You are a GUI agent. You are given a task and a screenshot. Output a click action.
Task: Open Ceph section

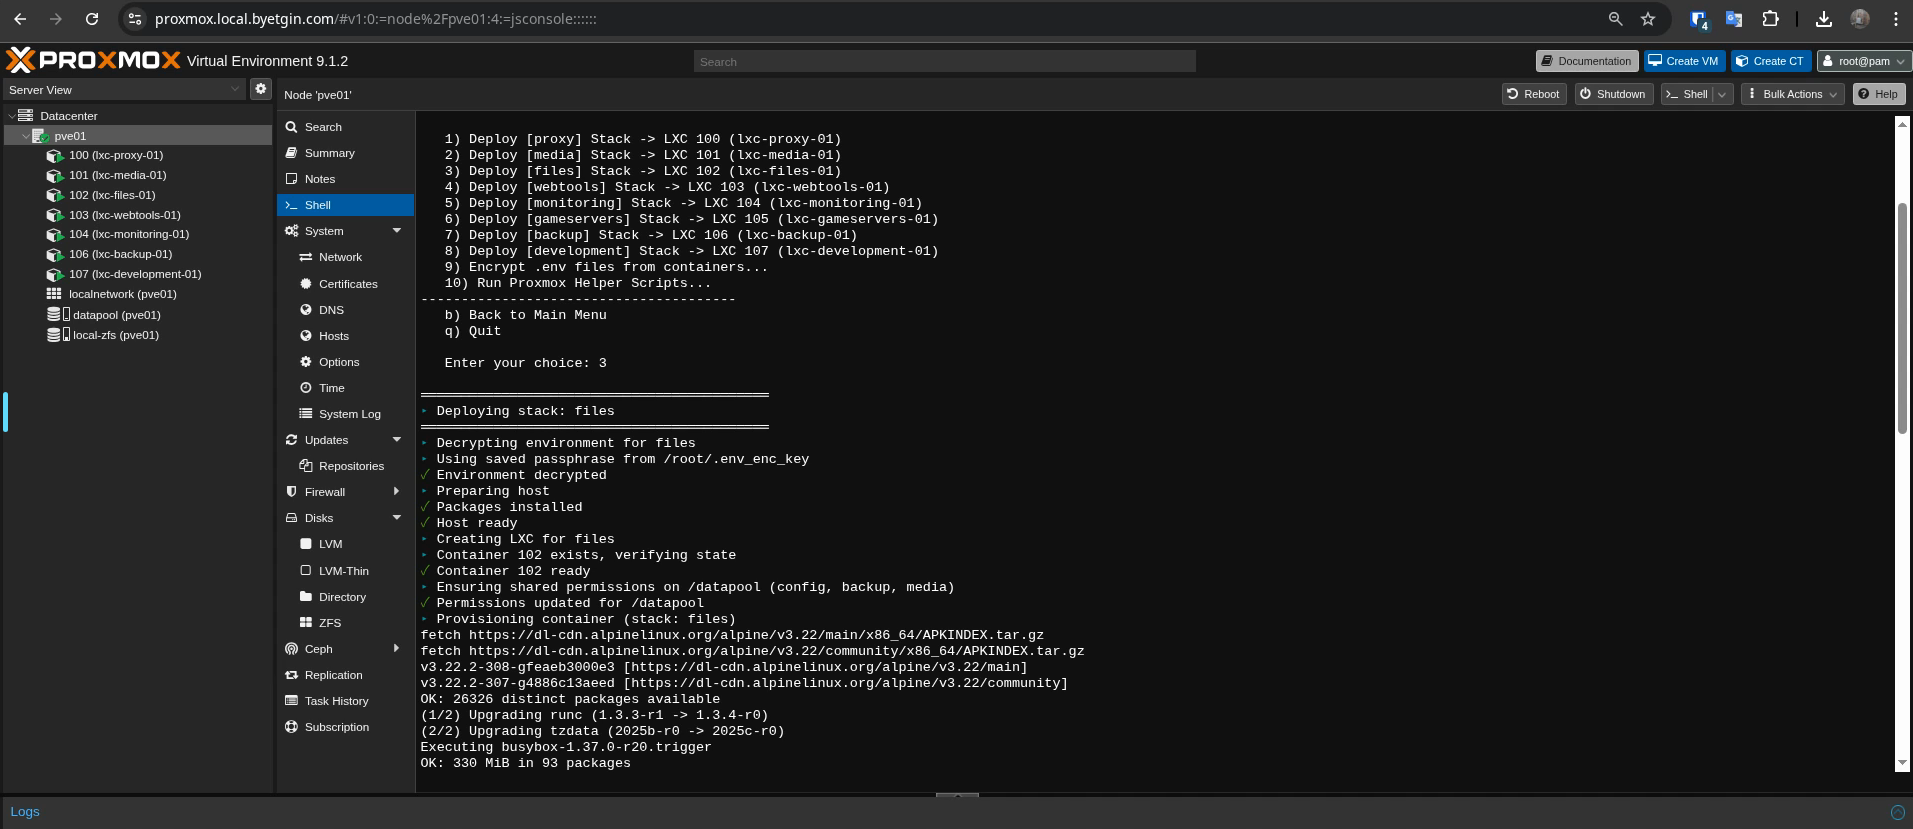pyautogui.click(x=318, y=649)
